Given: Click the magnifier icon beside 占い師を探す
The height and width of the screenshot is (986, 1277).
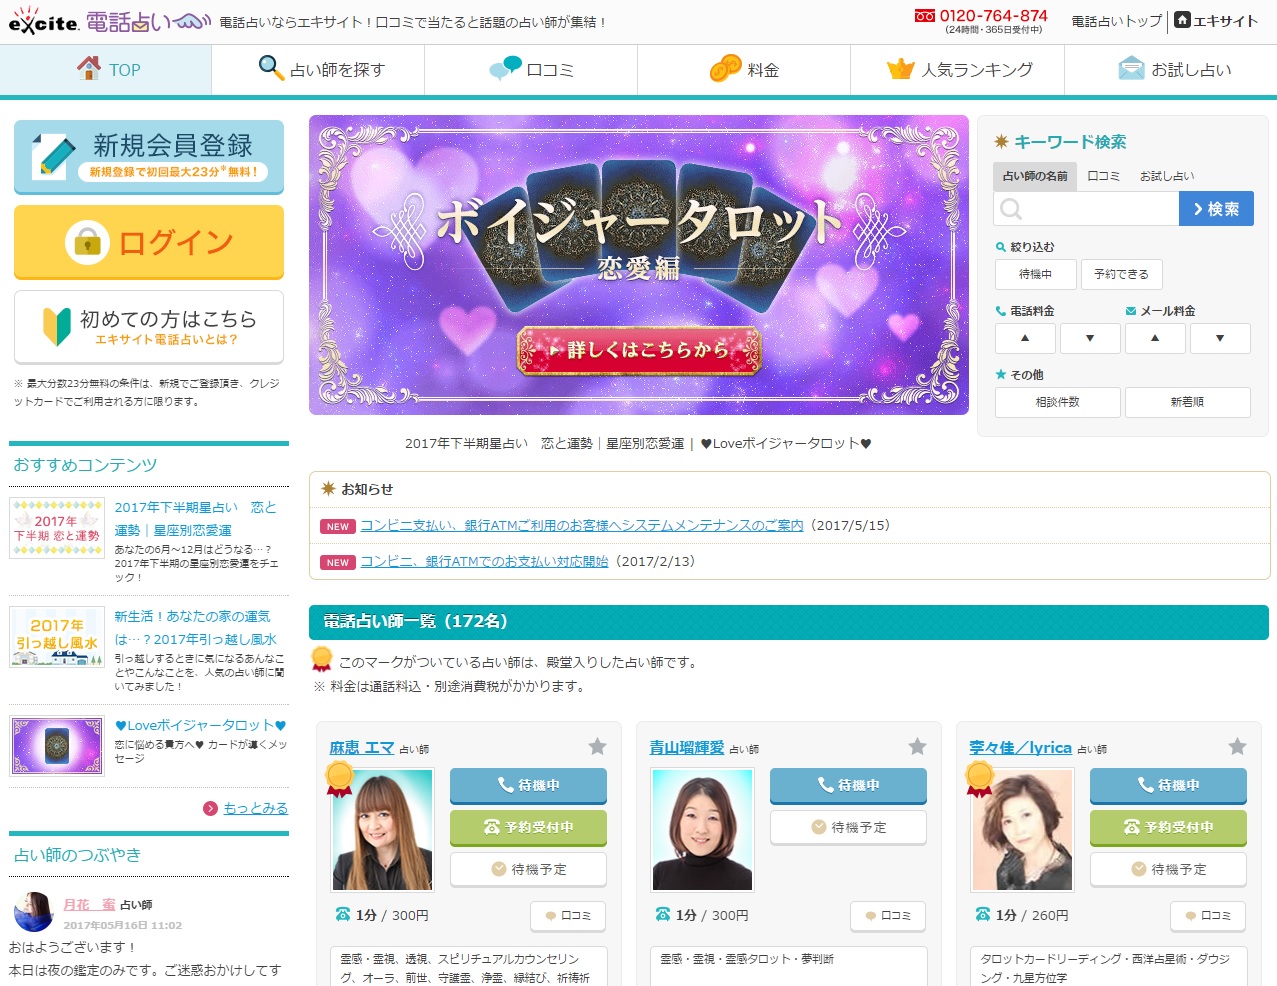Looking at the screenshot, I should [x=271, y=67].
